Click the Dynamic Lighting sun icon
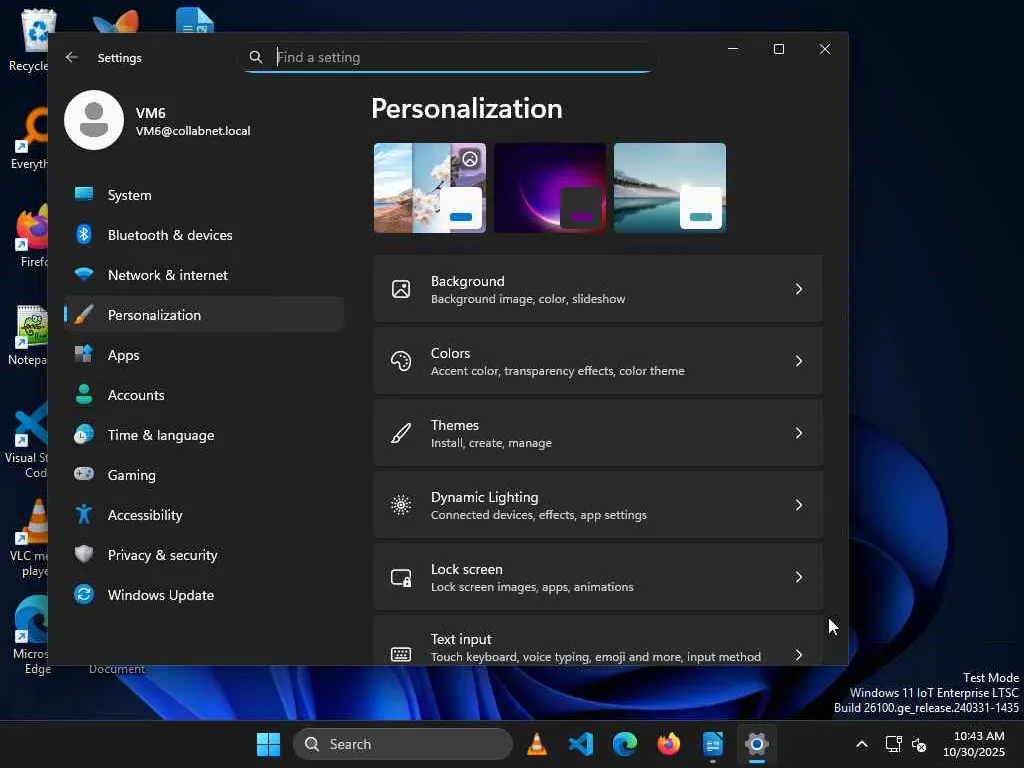 point(401,505)
